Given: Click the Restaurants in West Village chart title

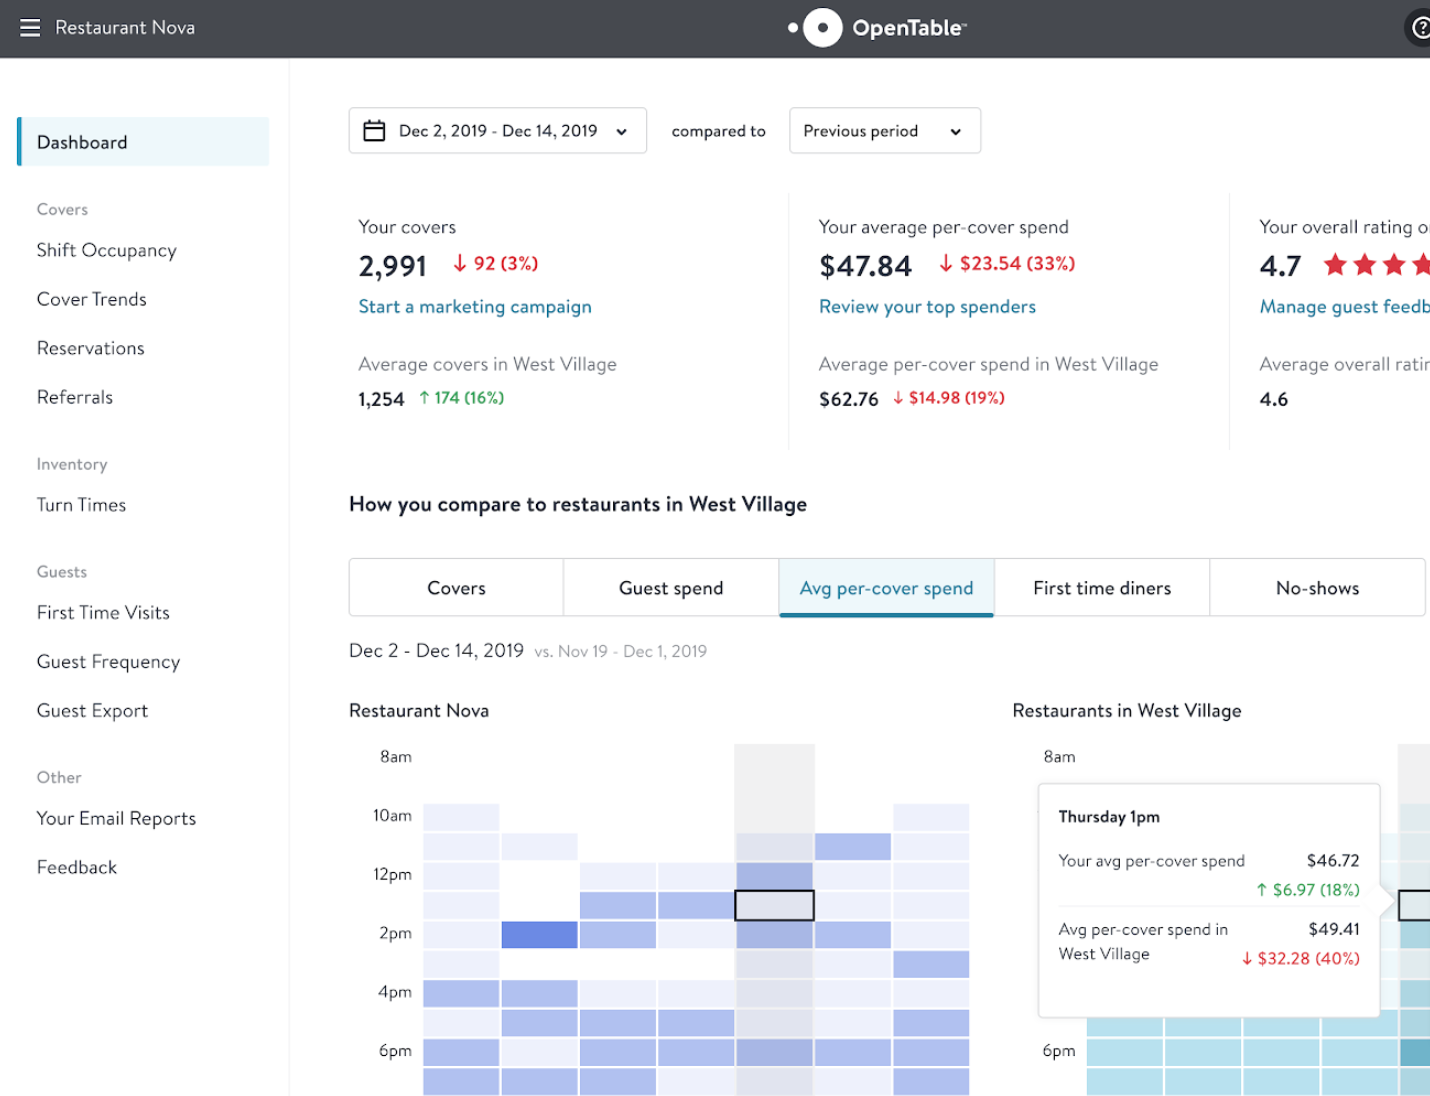Looking at the screenshot, I should click(1127, 711).
